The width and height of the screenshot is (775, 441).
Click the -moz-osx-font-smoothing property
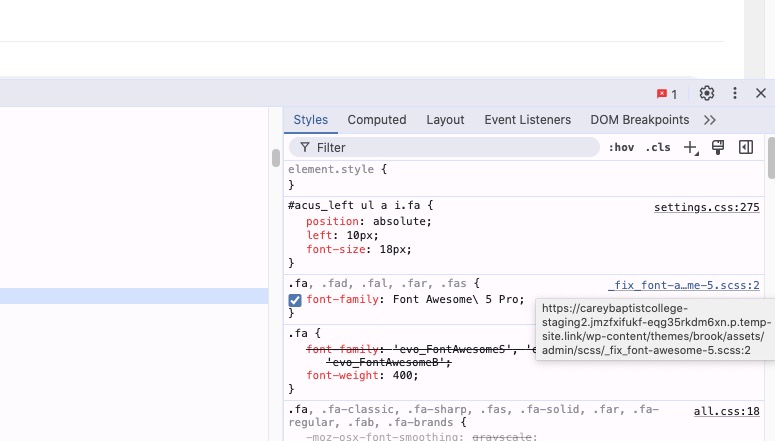coord(385,437)
